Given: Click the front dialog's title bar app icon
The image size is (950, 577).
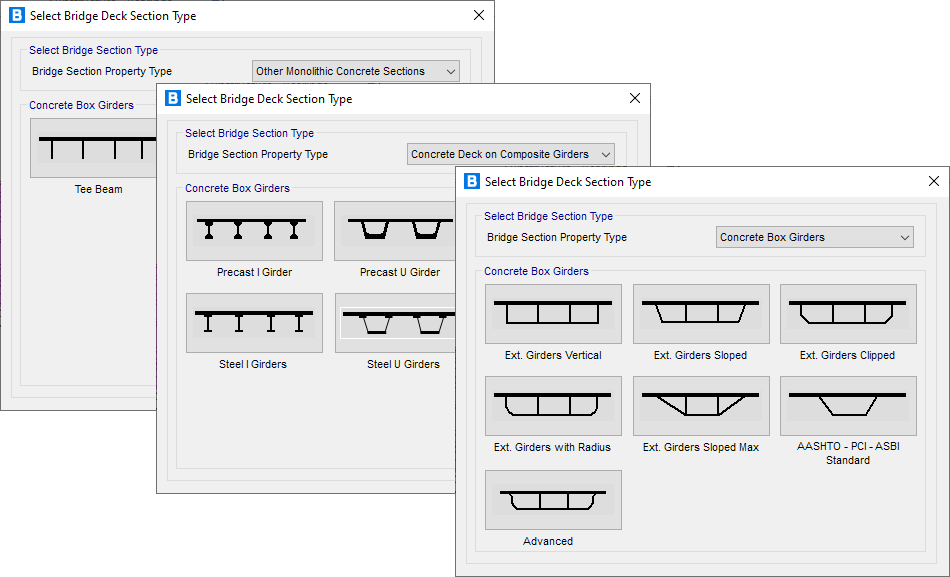Looking at the screenshot, I should [x=472, y=181].
